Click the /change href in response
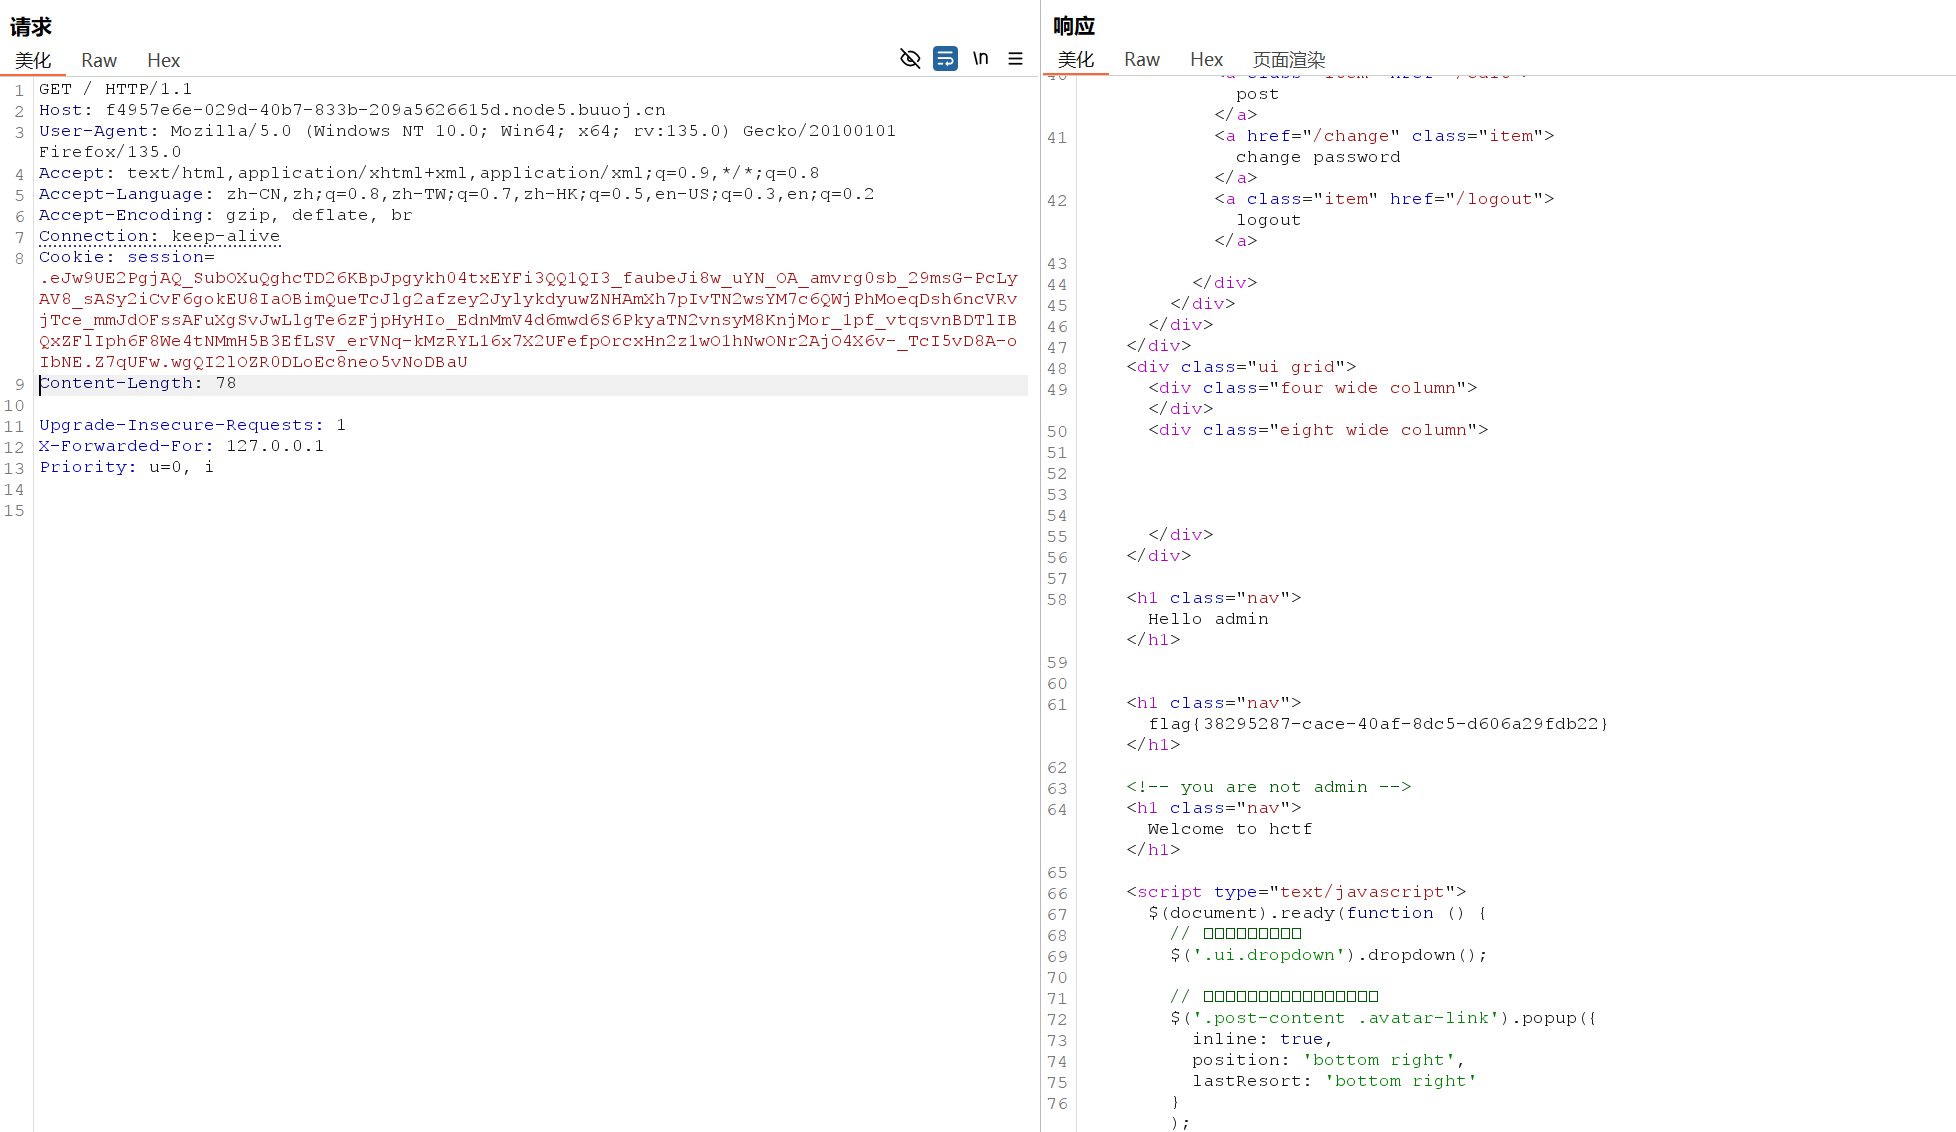Screen dimensions: 1956x1132 [x=1350, y=136]
